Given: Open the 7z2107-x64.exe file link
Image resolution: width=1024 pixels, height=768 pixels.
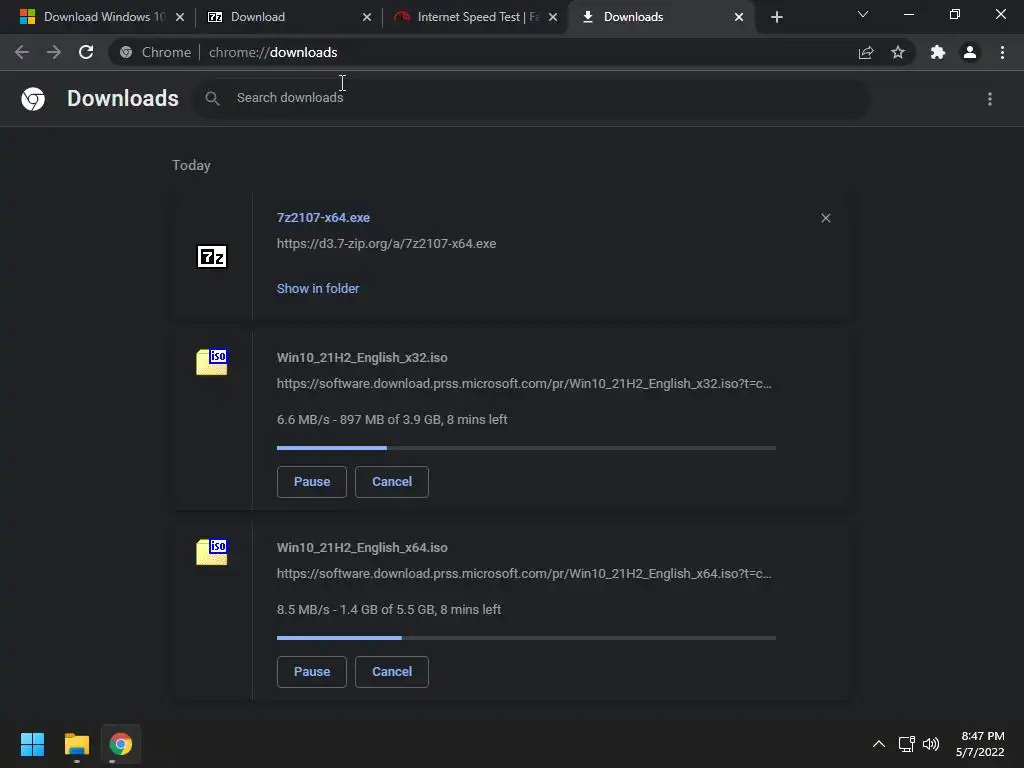Looking at the screenshot, I should click(x=323, y=217).
